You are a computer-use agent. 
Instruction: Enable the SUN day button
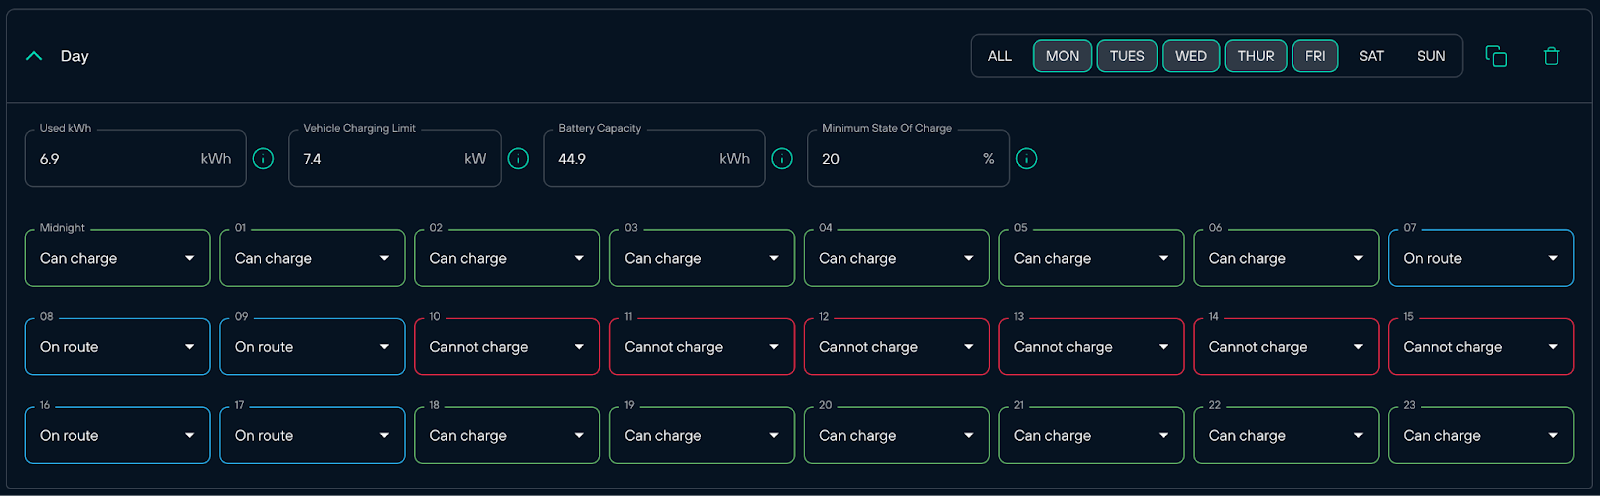point(1431,56)
